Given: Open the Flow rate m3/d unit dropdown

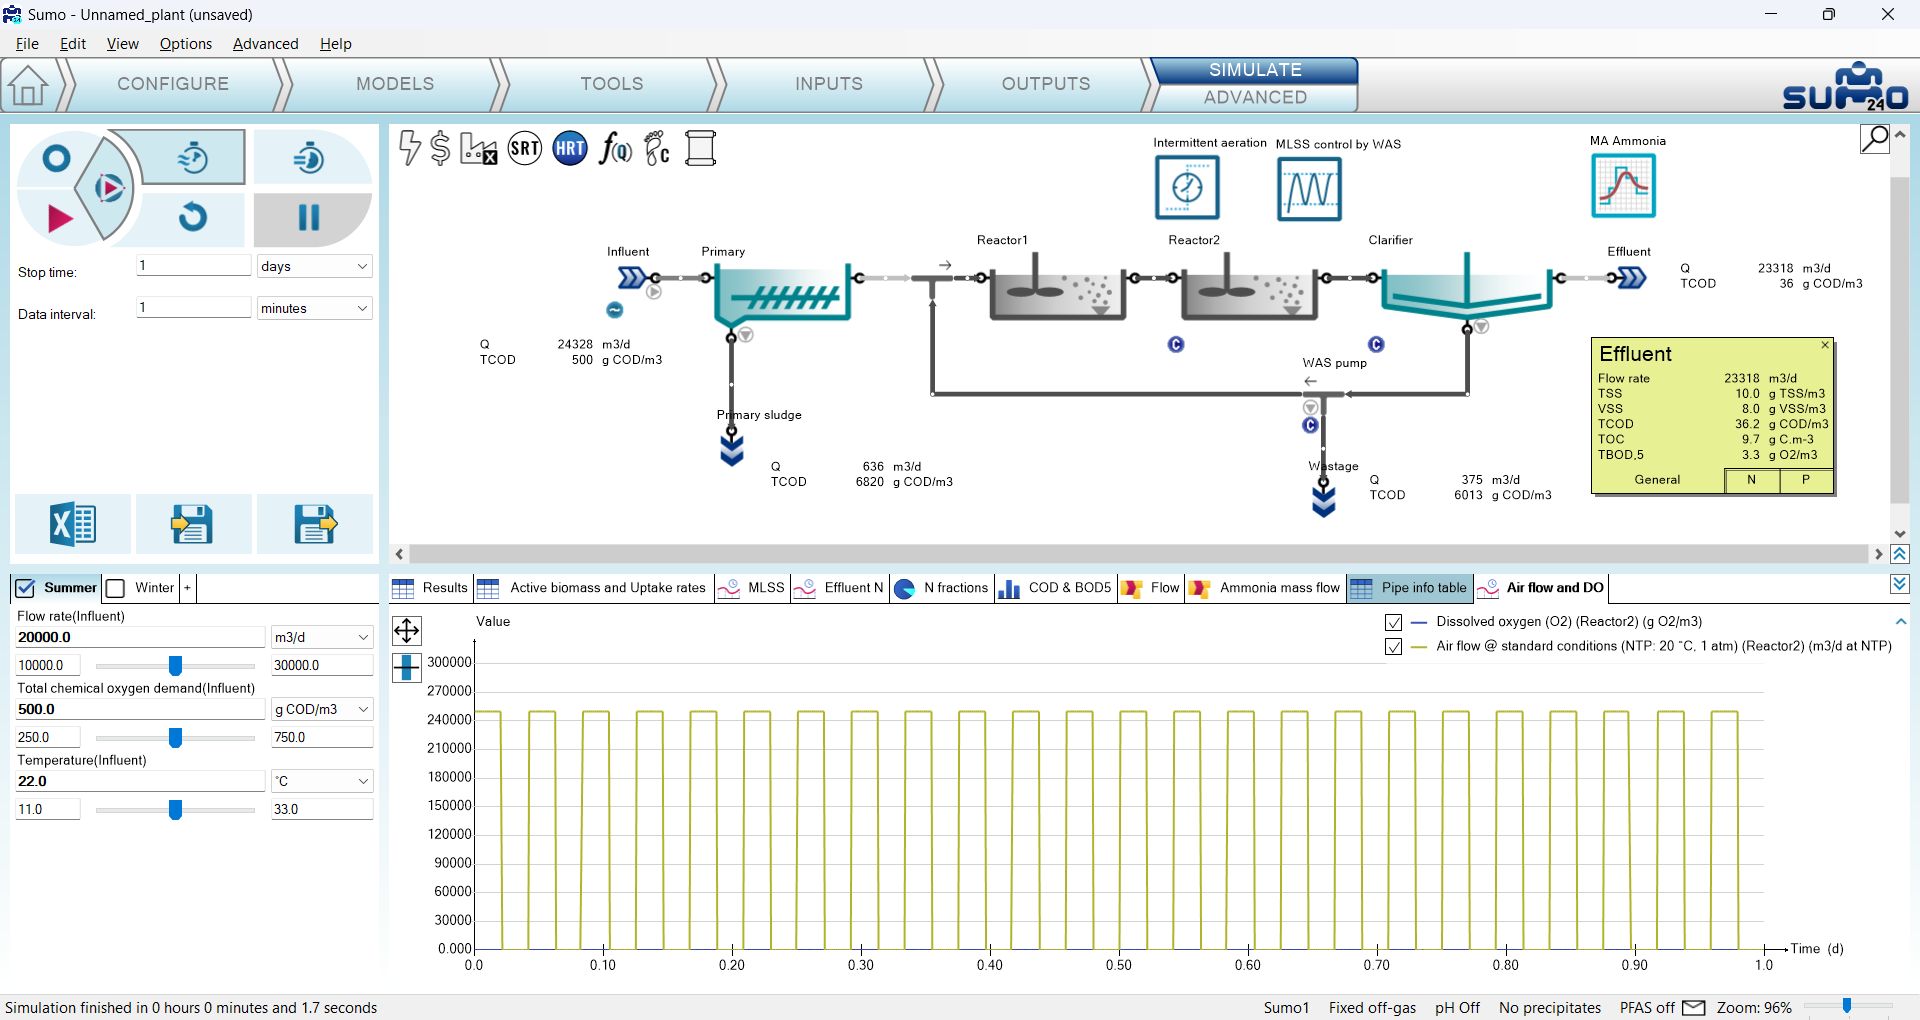Looking at the screenshot, I should point(321,637).
